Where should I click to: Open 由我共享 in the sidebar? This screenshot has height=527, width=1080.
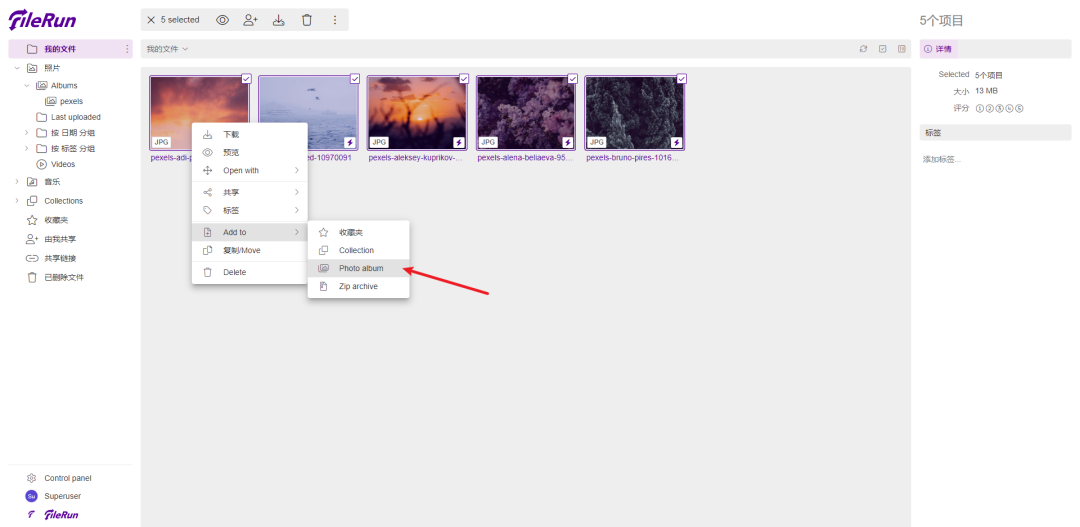coord(60,239)
